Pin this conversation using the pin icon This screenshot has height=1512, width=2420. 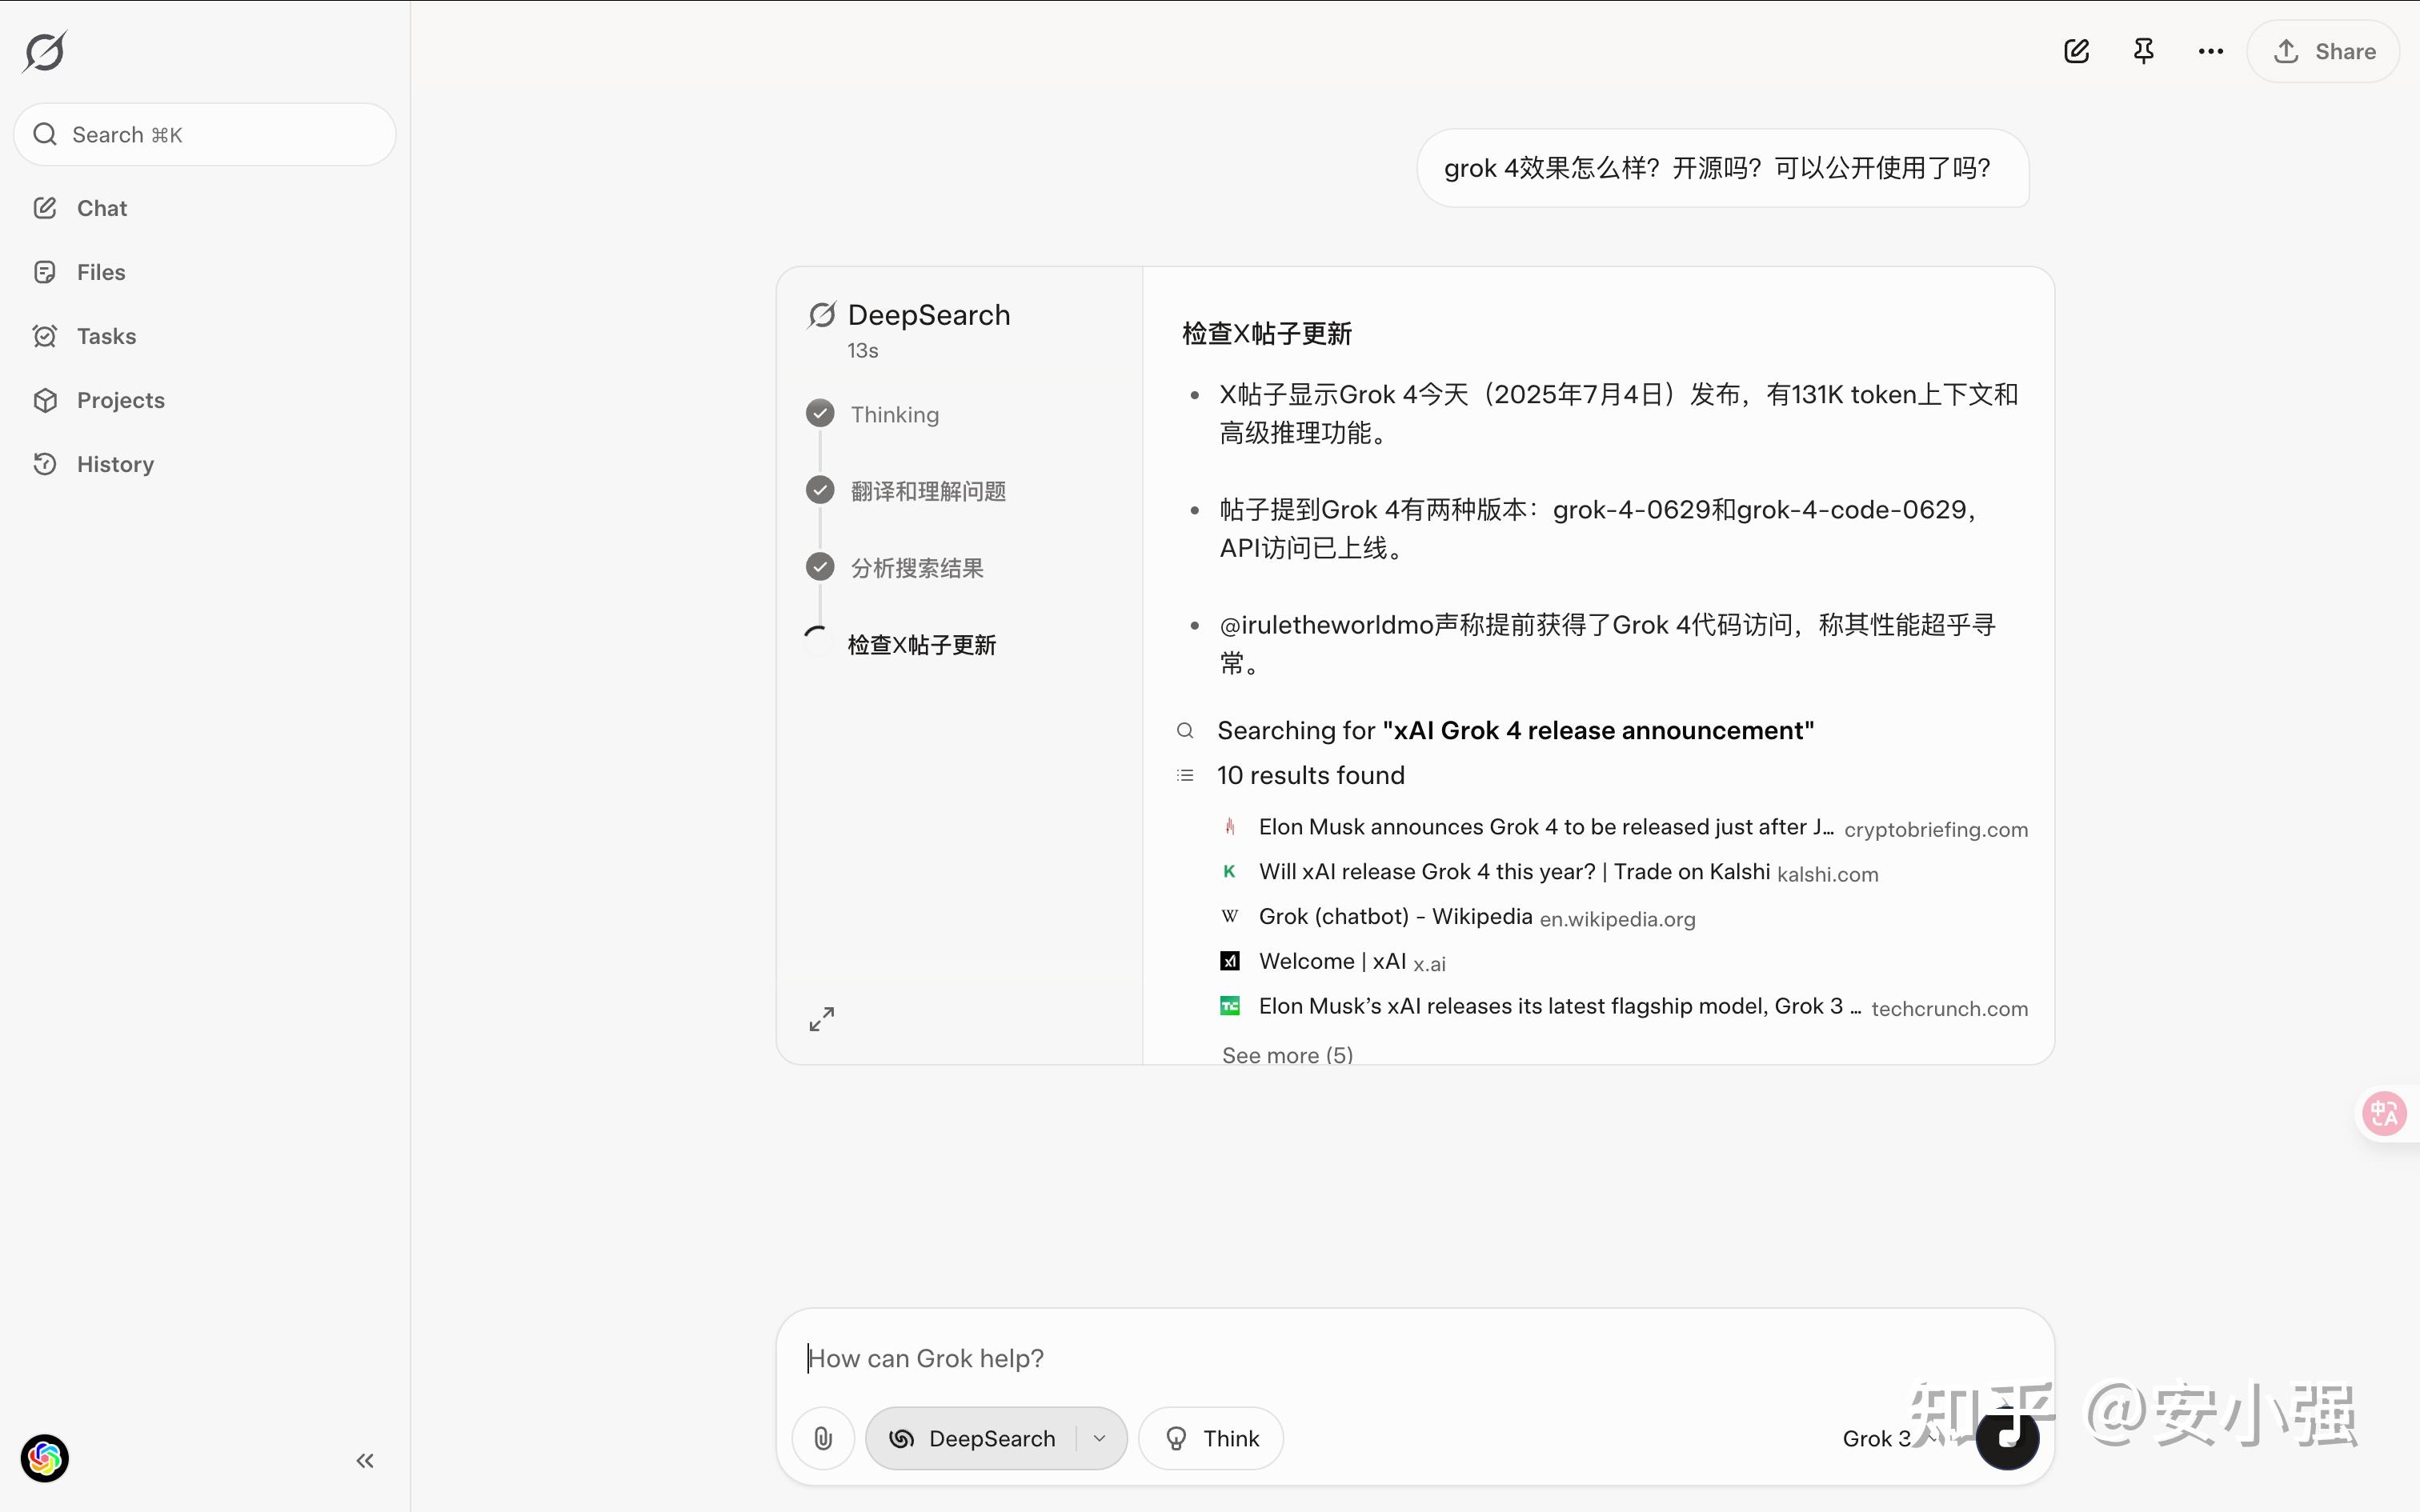click(2143, 50)
